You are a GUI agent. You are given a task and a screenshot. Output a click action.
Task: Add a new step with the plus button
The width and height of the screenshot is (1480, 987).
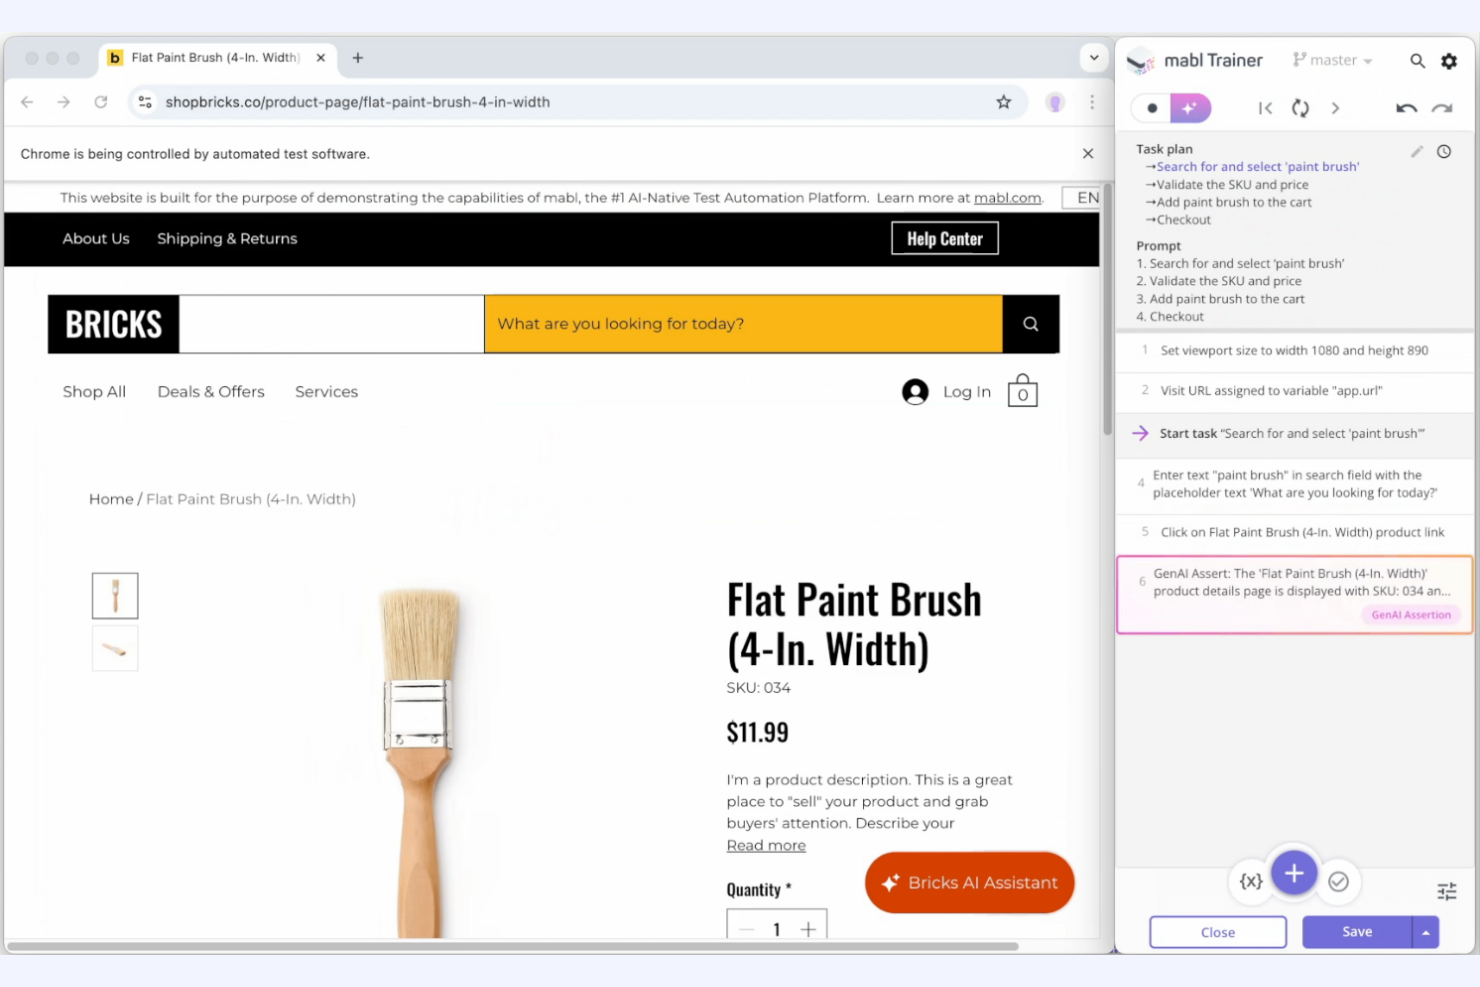[x=1294, y=873]
